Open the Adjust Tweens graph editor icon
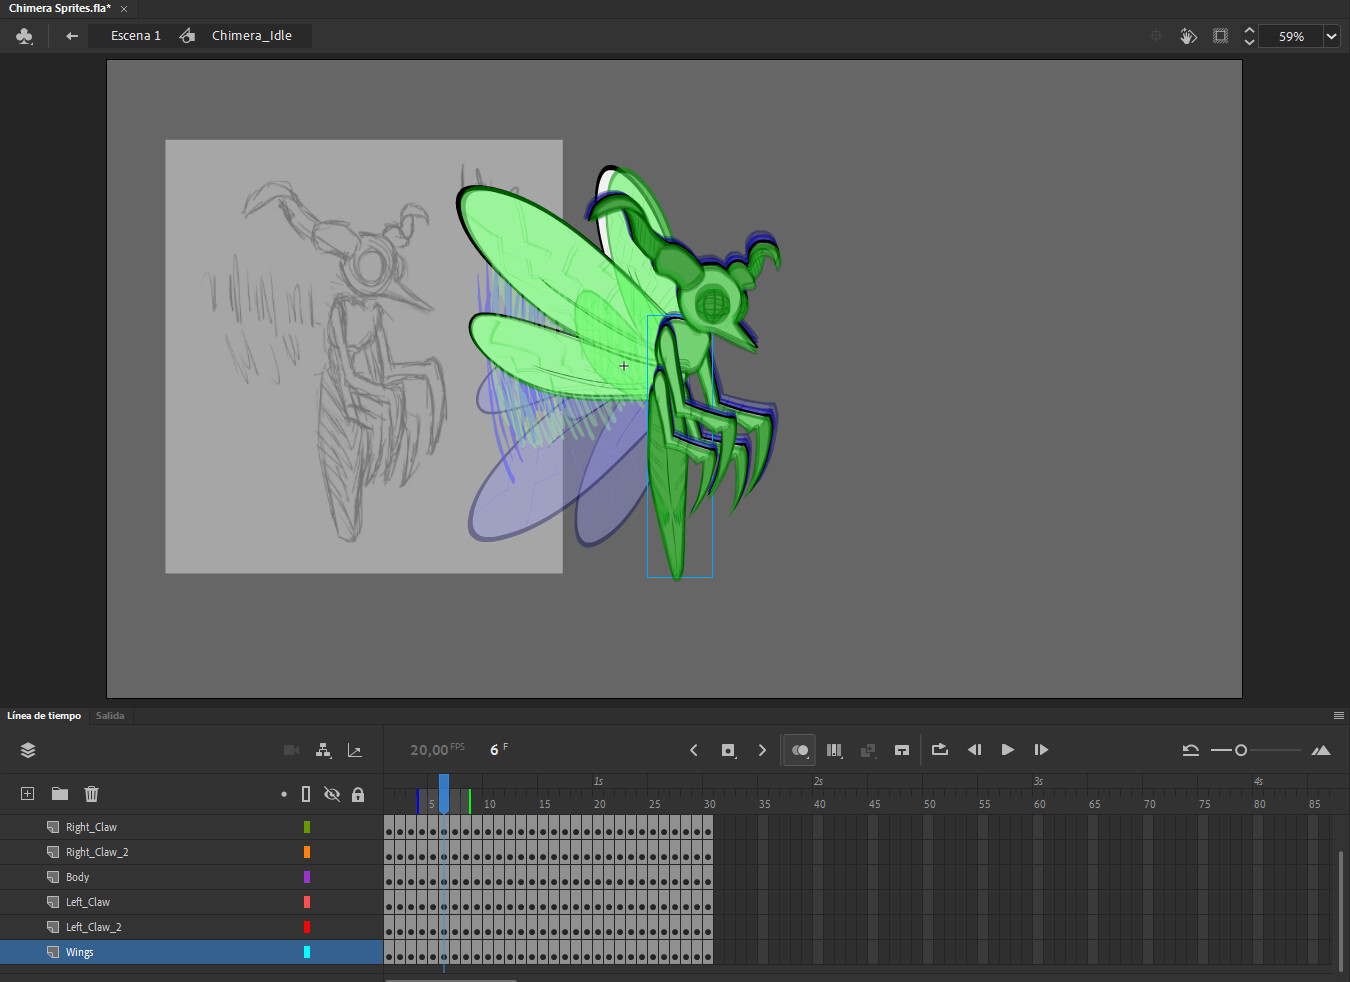Viewport: 1350px width, 982px height. 355,750
